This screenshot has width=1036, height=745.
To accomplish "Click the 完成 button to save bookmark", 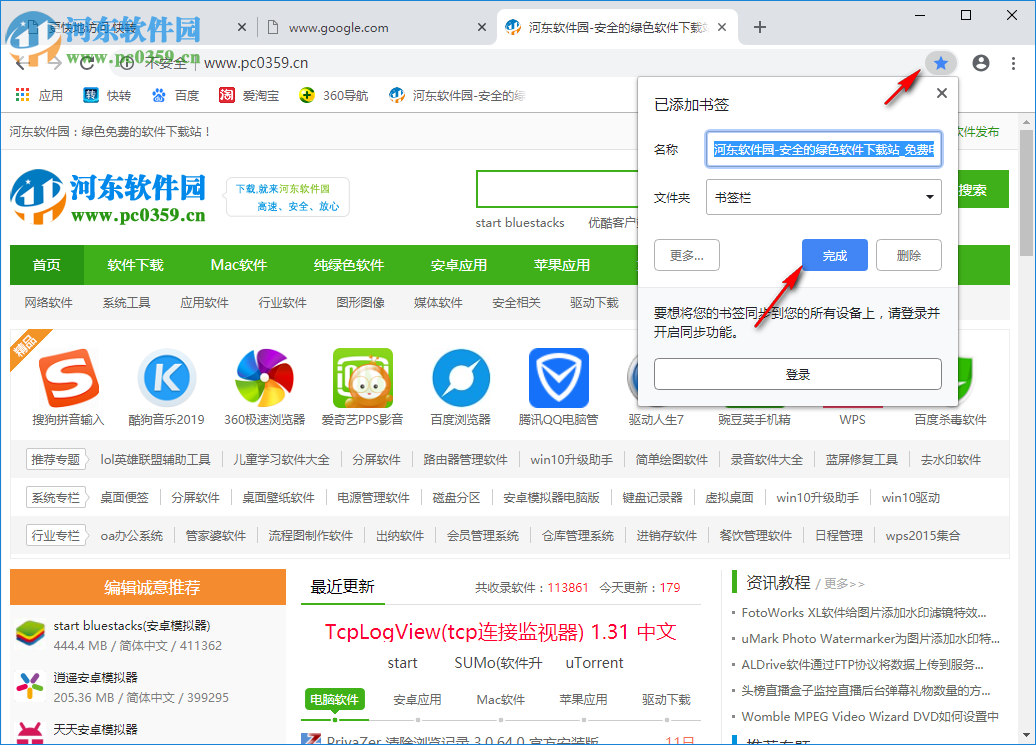I will (x=834, y=255).
